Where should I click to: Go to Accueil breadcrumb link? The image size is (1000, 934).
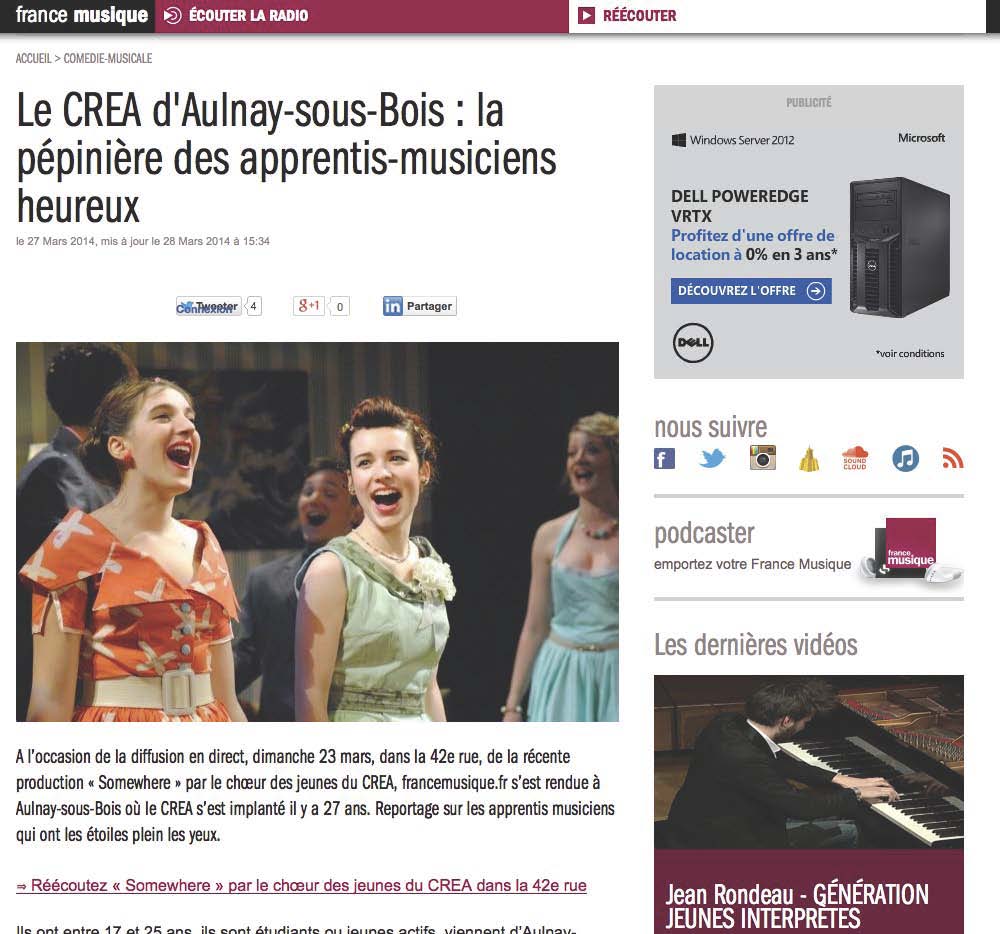33,59
